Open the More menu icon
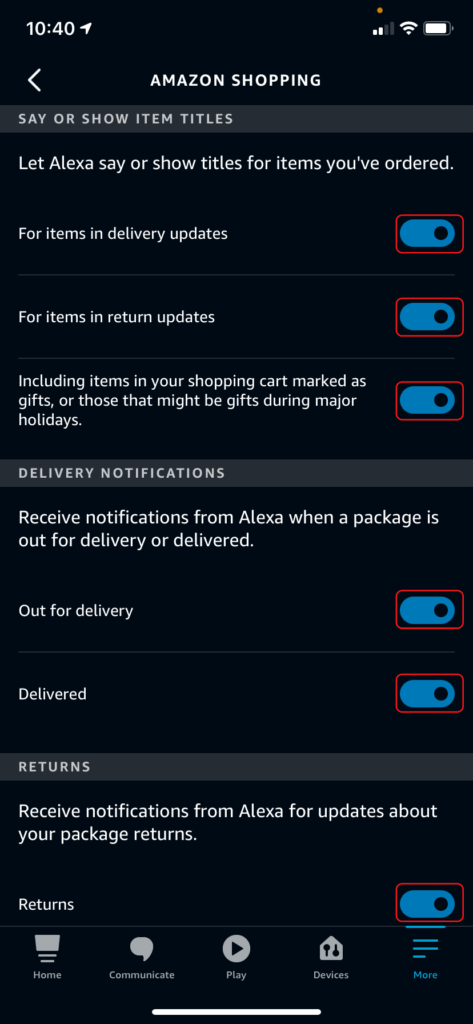The width and height of the screenshot is (473, 1024). [x=425, y=948]
